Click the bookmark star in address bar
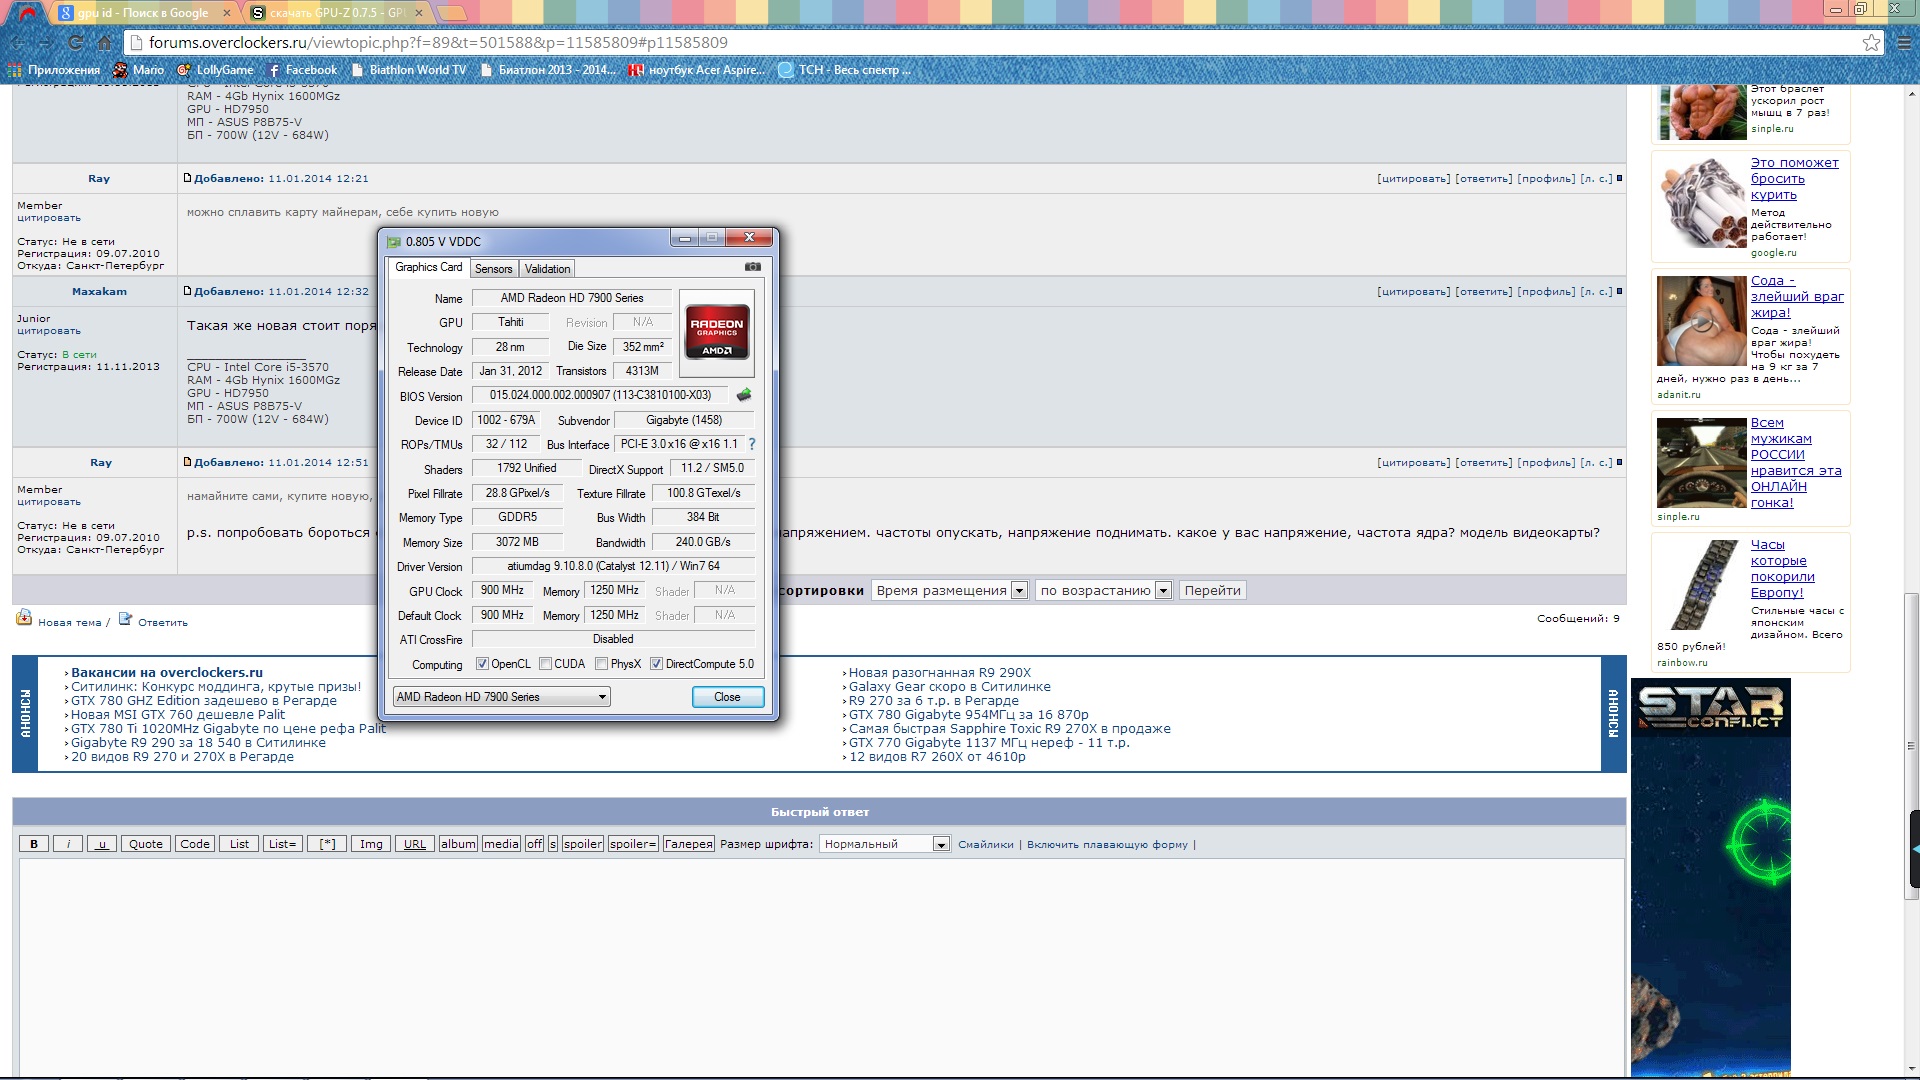 tap(1871, 42)
